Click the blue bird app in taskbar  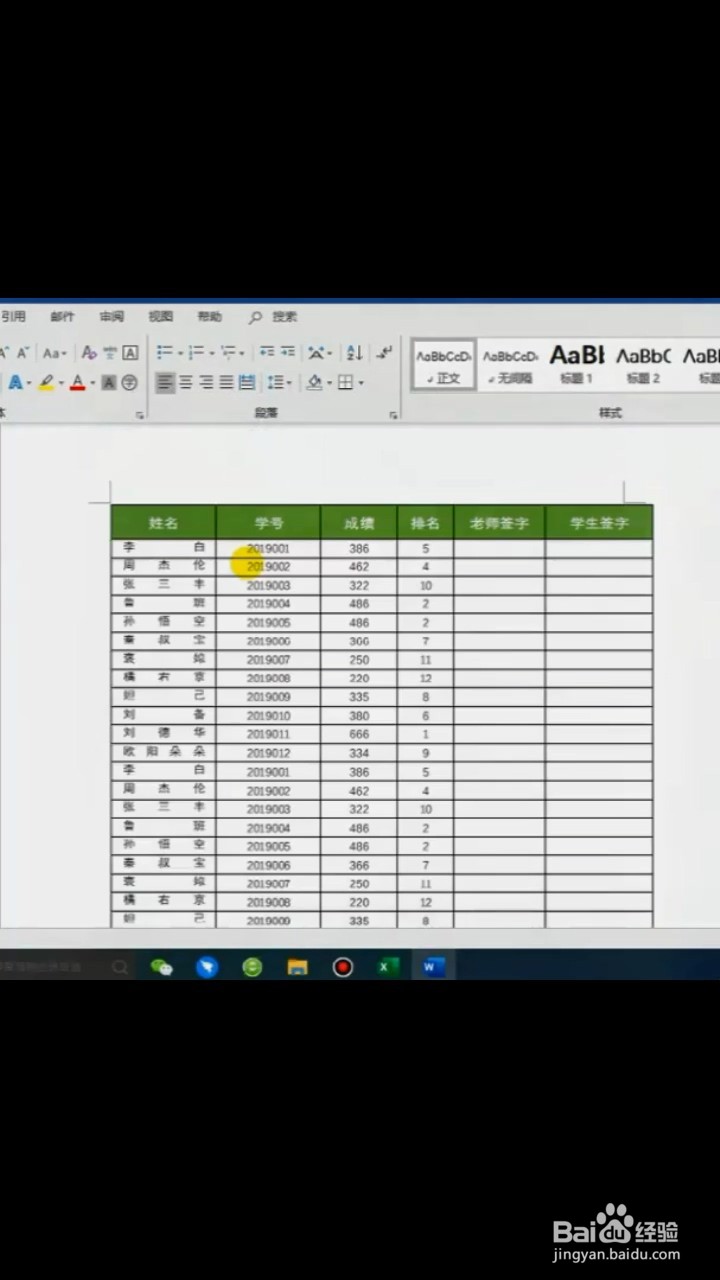[x=207, y=966]
